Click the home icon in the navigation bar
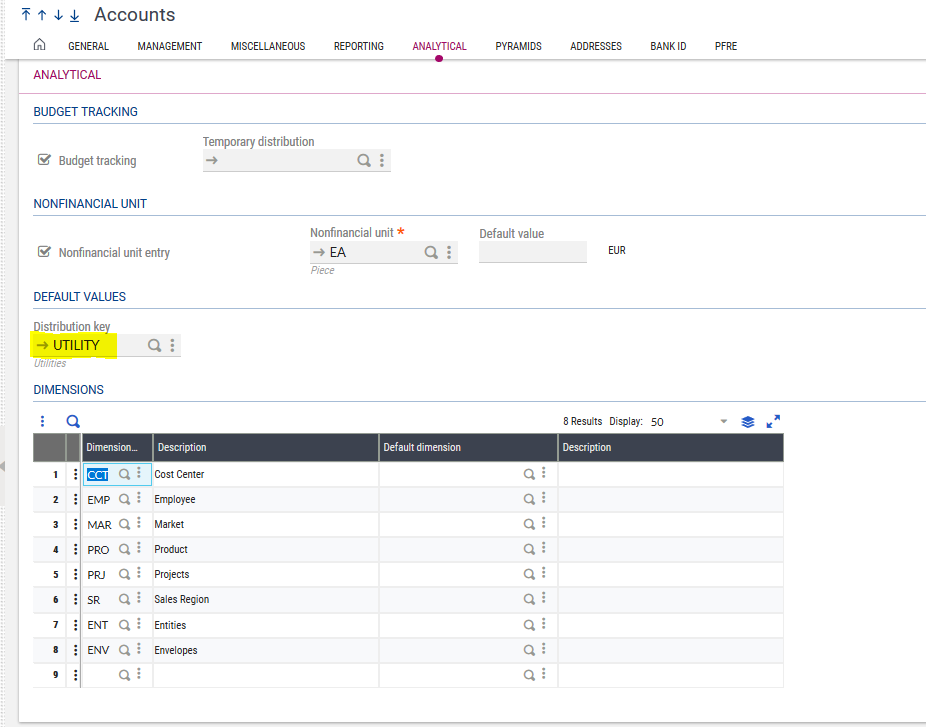The image size is (926, 727). 39,45
